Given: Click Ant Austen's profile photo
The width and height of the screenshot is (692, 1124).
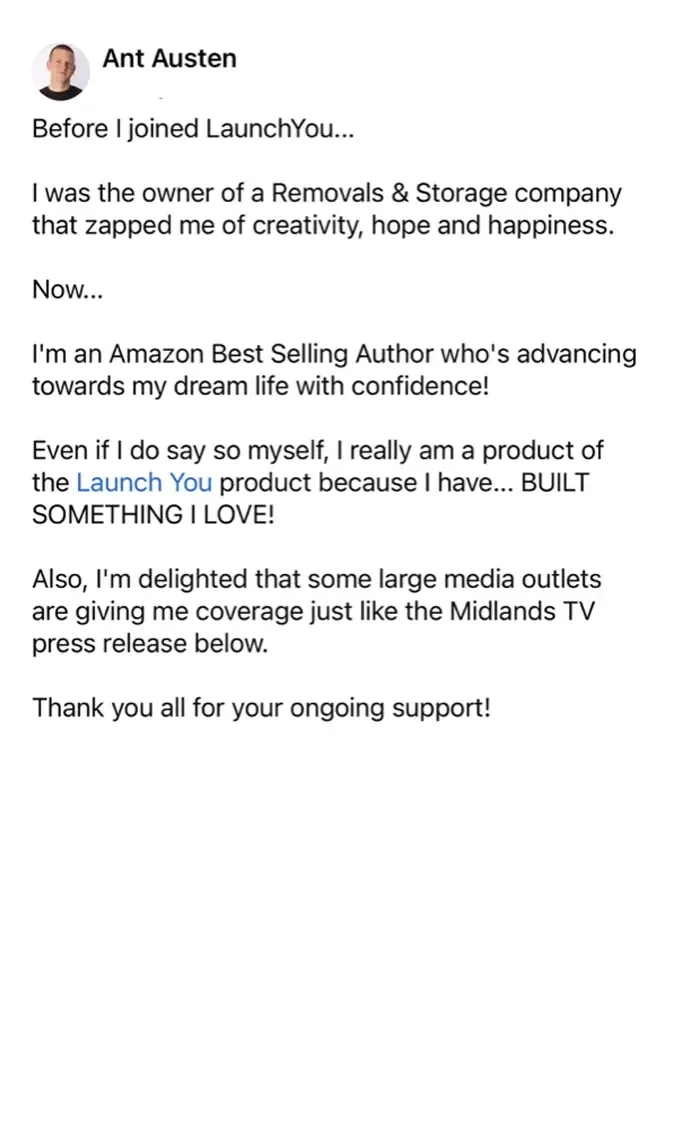Looking at the screenshot, I should click(60, 71).
